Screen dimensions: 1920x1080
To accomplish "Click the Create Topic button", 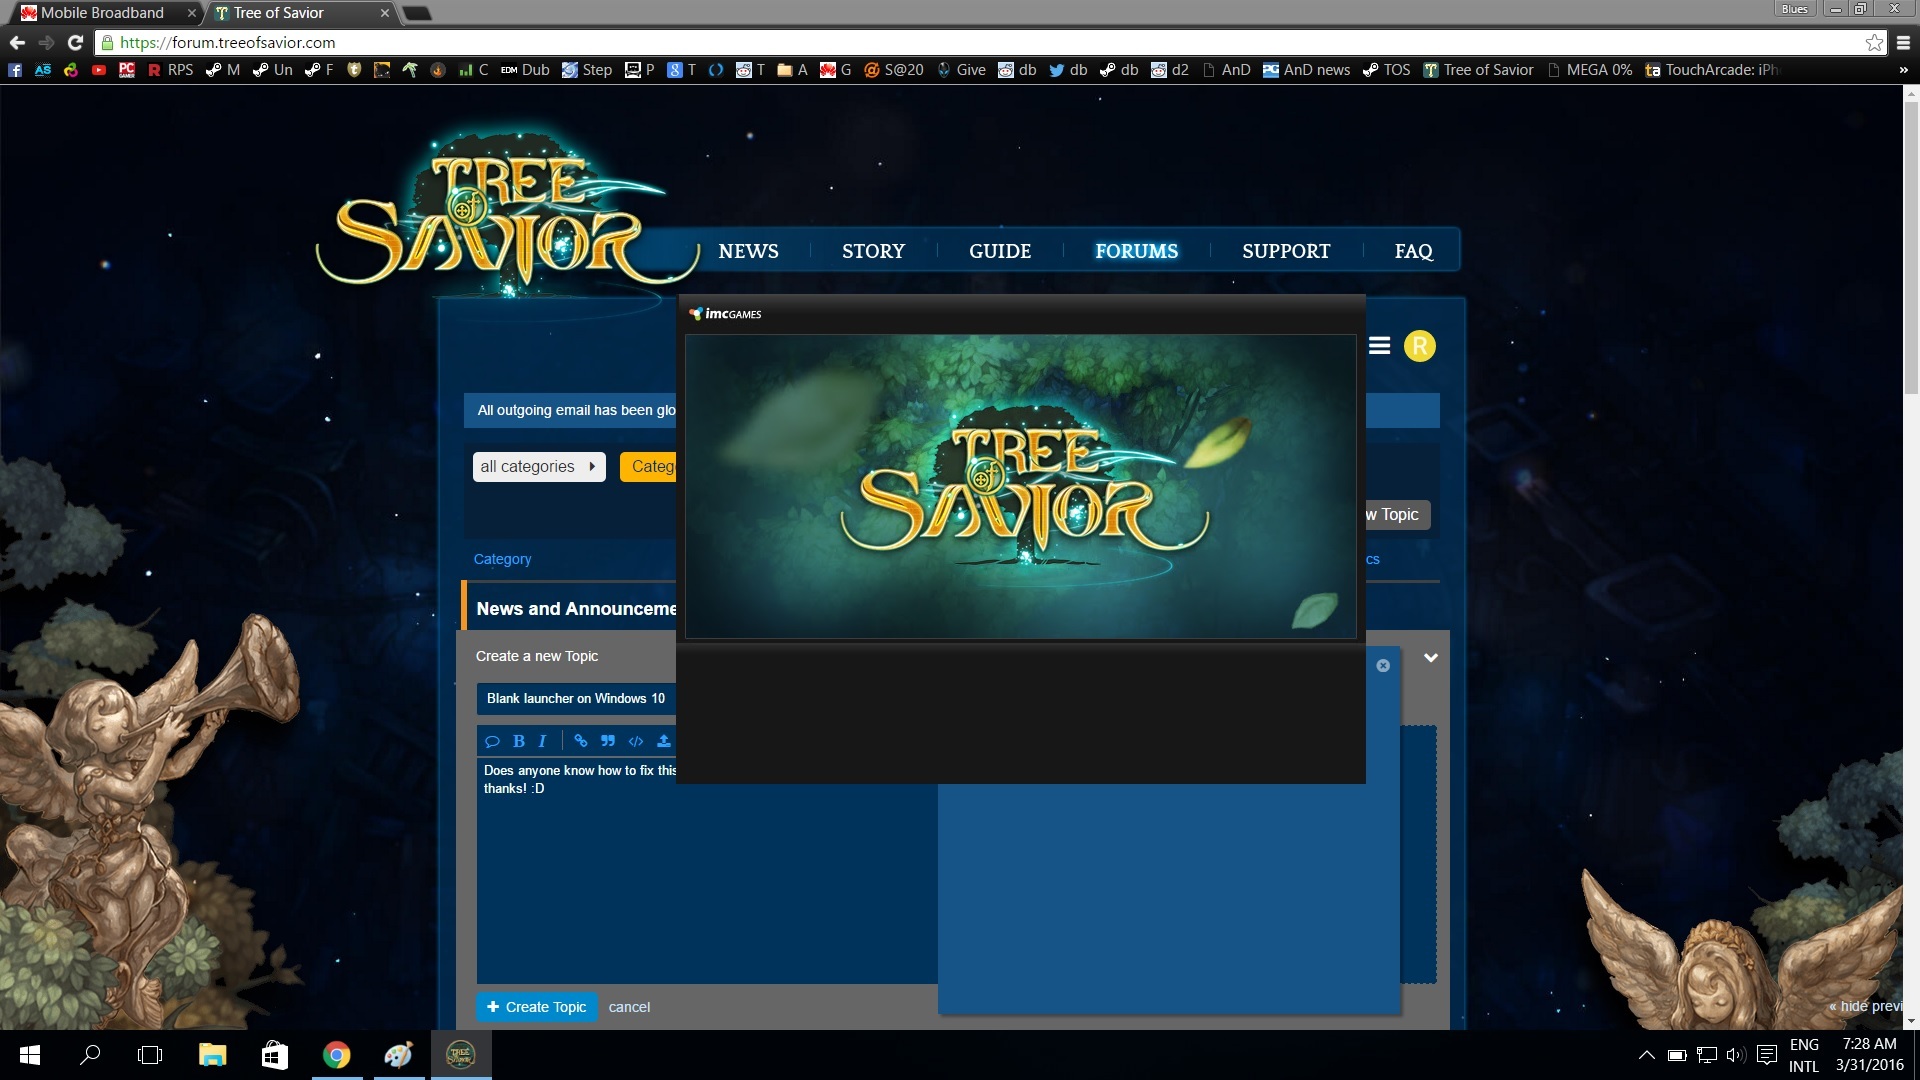I will (537, 1007).
